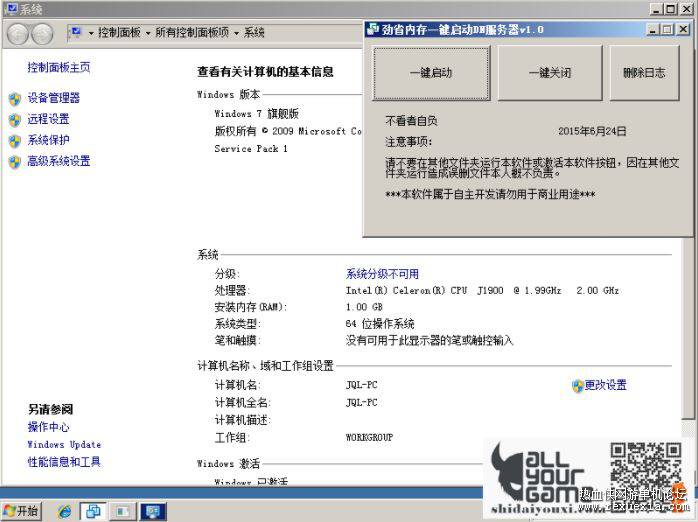Viewport: 698px width, 522px height.
Task: Minimize the DNF server launcher window
Action: point(653,29)
